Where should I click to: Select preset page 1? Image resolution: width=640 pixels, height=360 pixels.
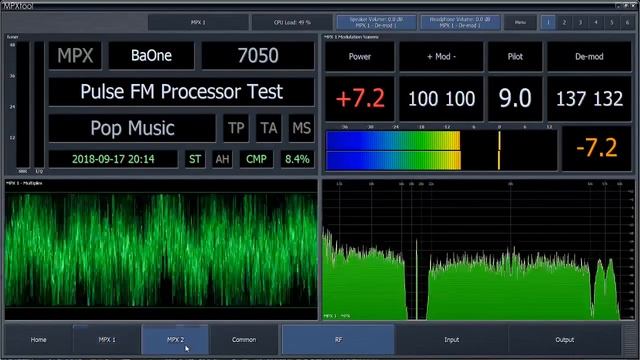[x=548, y=22]
